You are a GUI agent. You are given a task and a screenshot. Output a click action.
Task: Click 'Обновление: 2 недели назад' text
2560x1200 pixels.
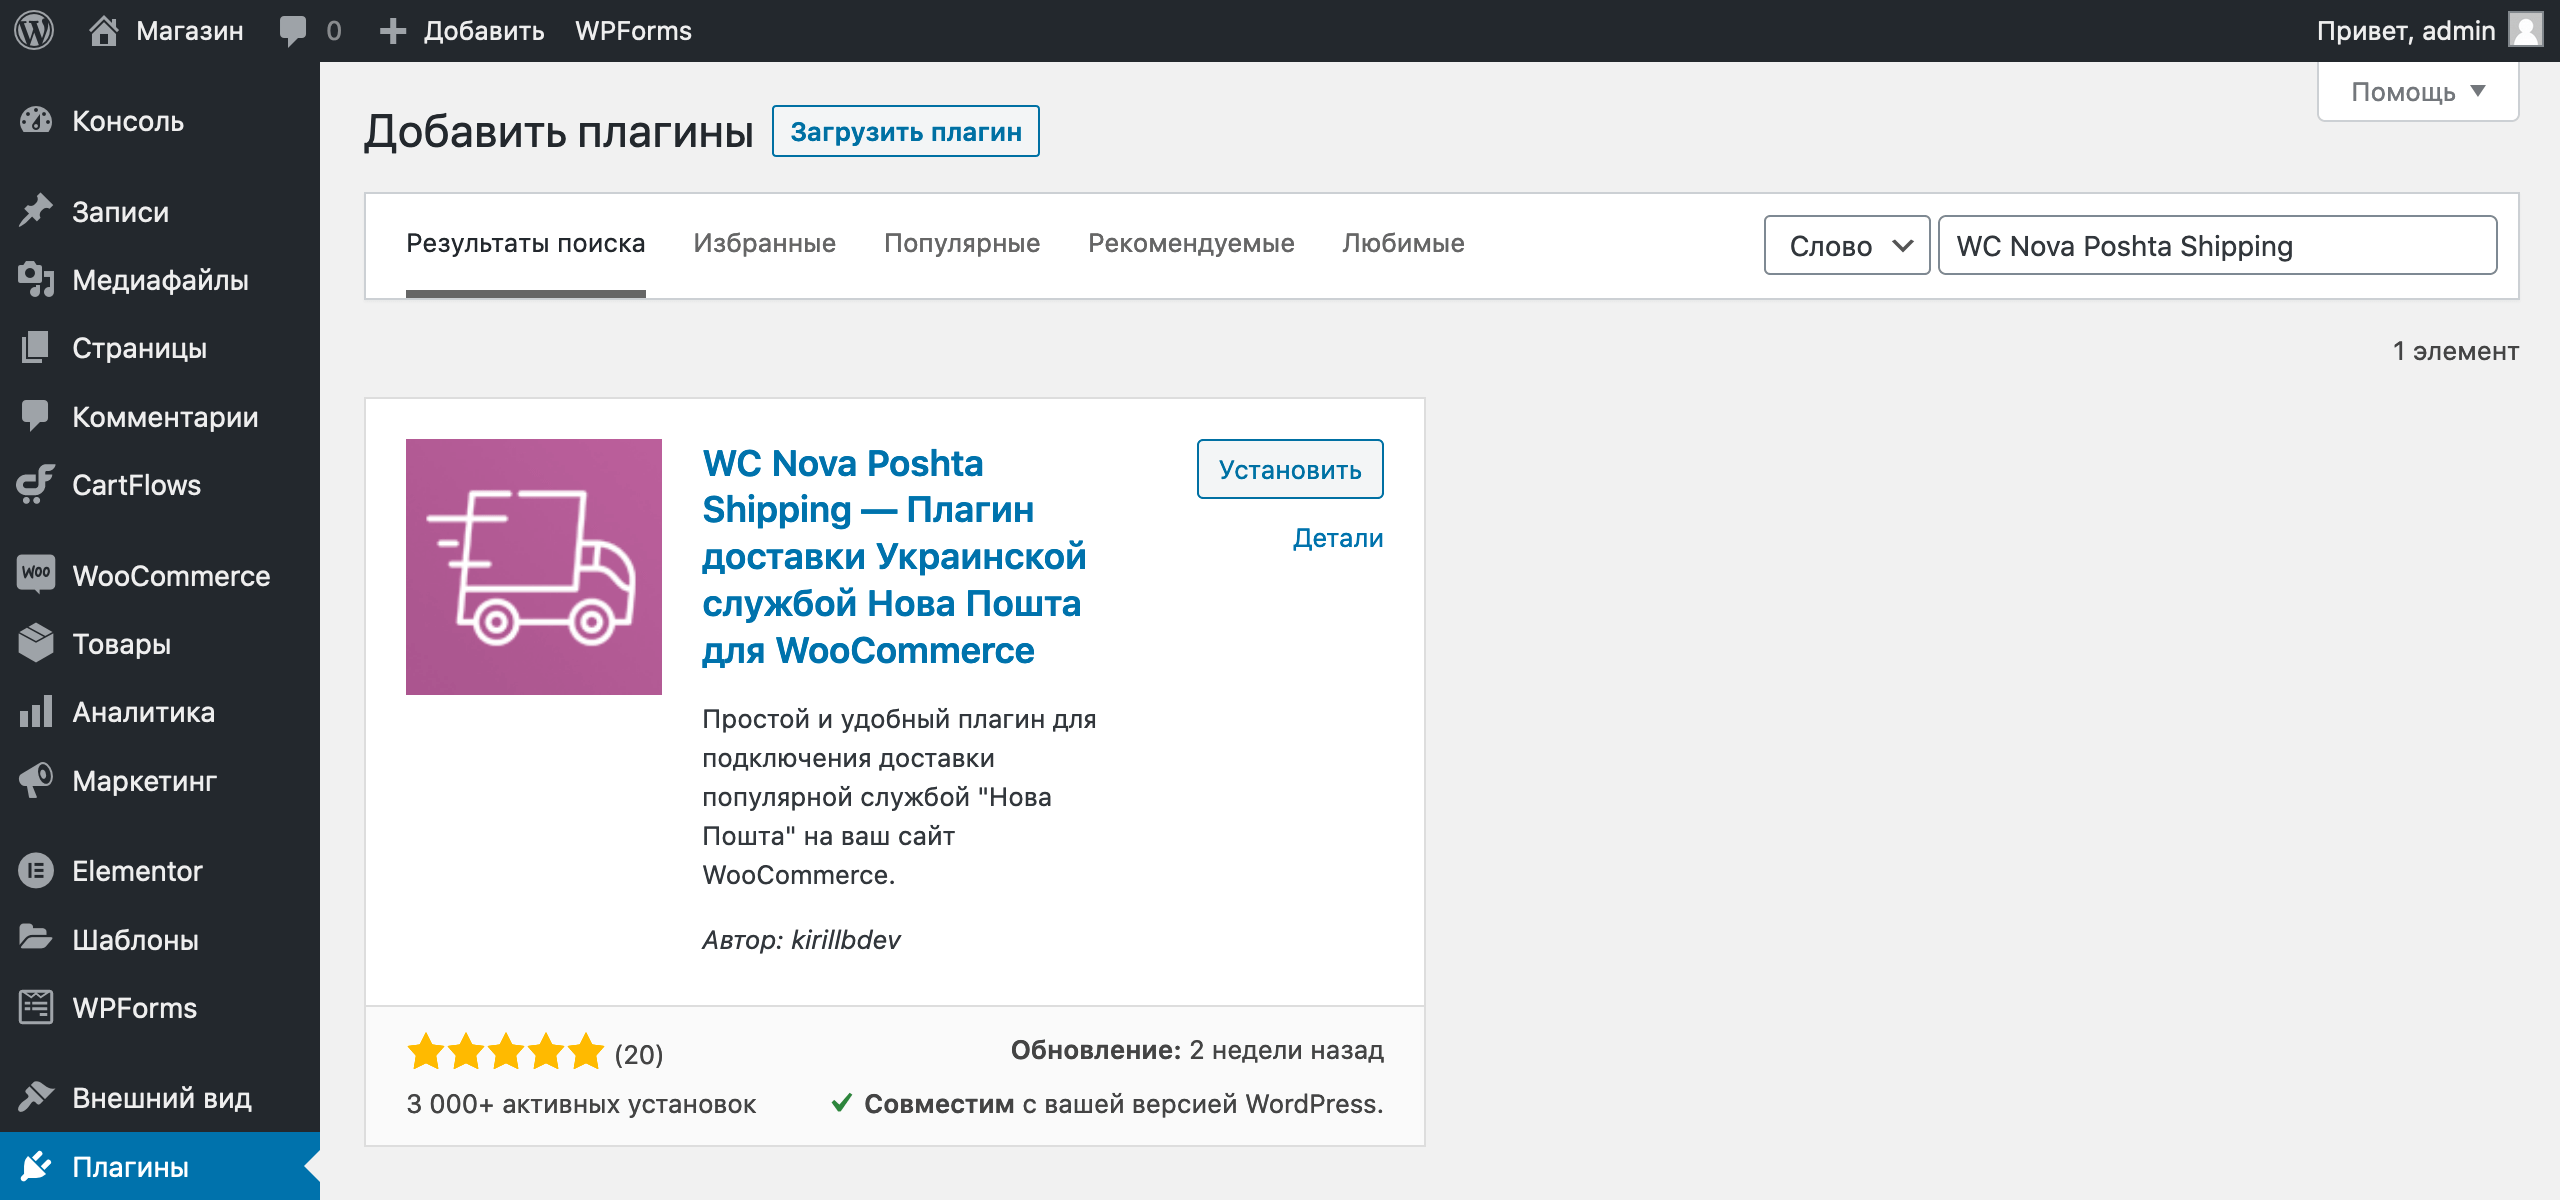(x=1197, y=1050)
